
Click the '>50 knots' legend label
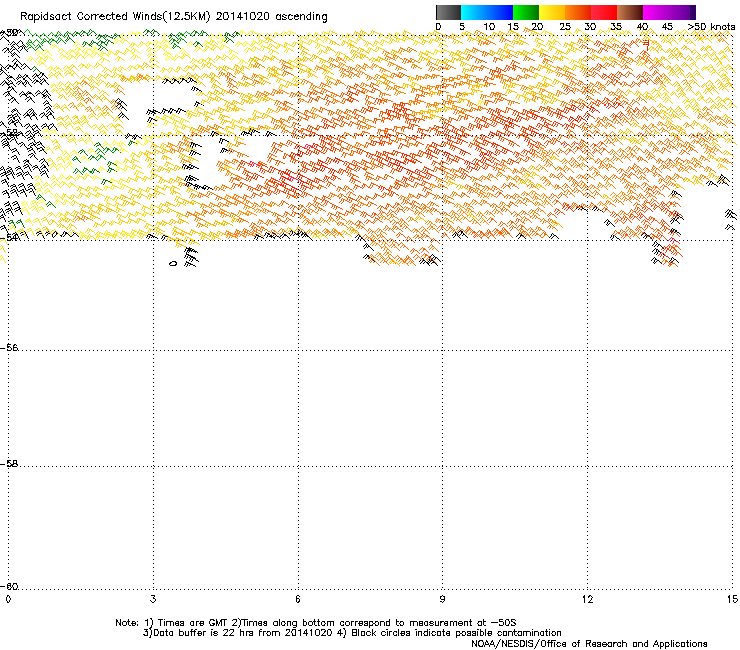point(711,27)
